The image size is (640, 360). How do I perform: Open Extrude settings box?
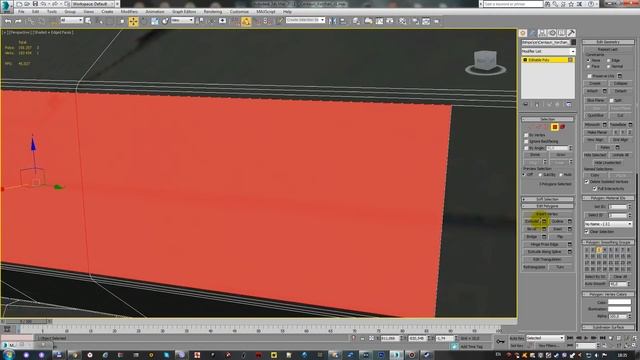(544, 221)
